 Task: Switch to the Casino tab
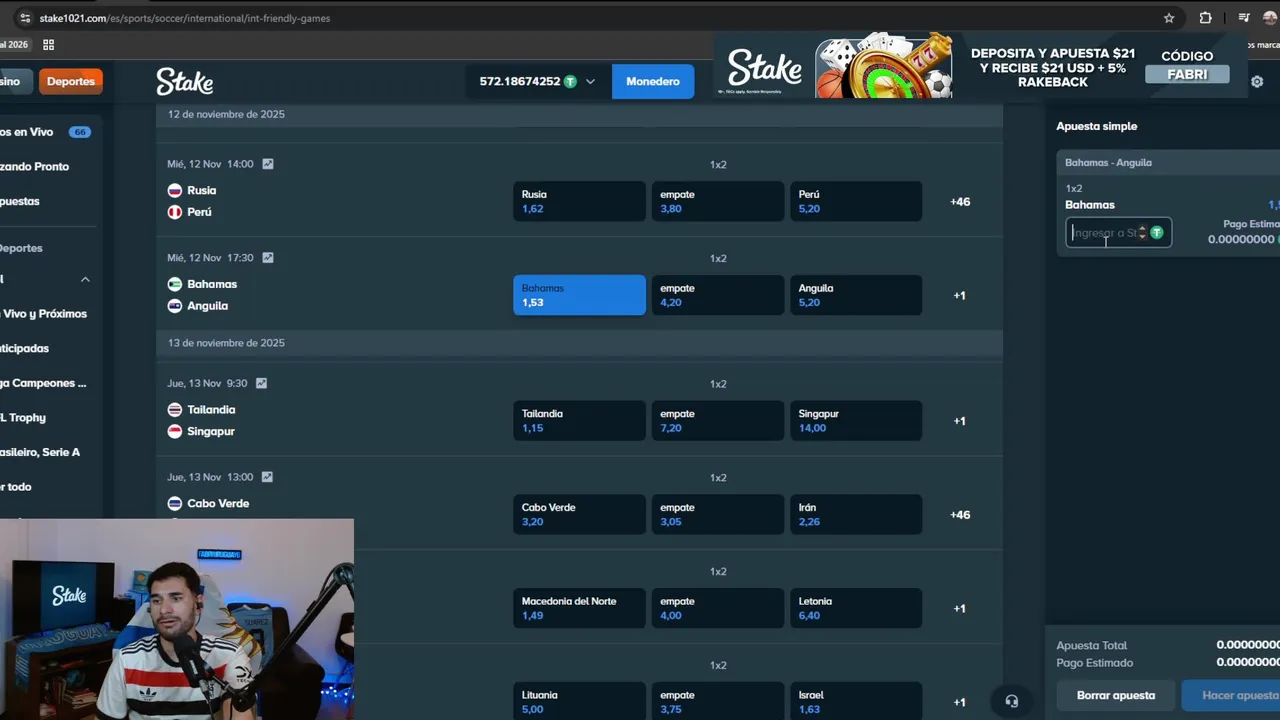[14, 82]
